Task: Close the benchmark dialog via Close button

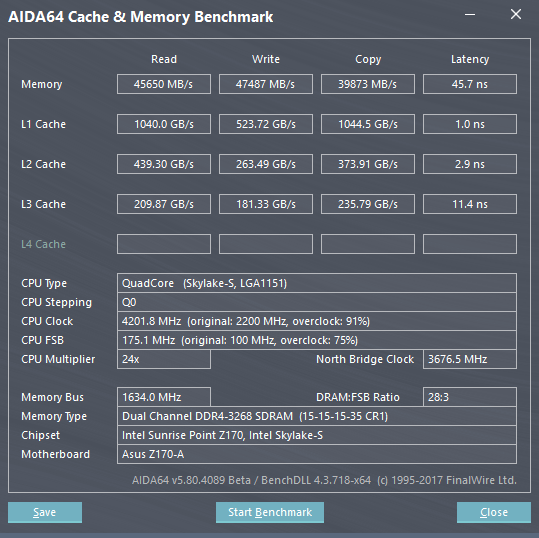Action: [494, 512]
